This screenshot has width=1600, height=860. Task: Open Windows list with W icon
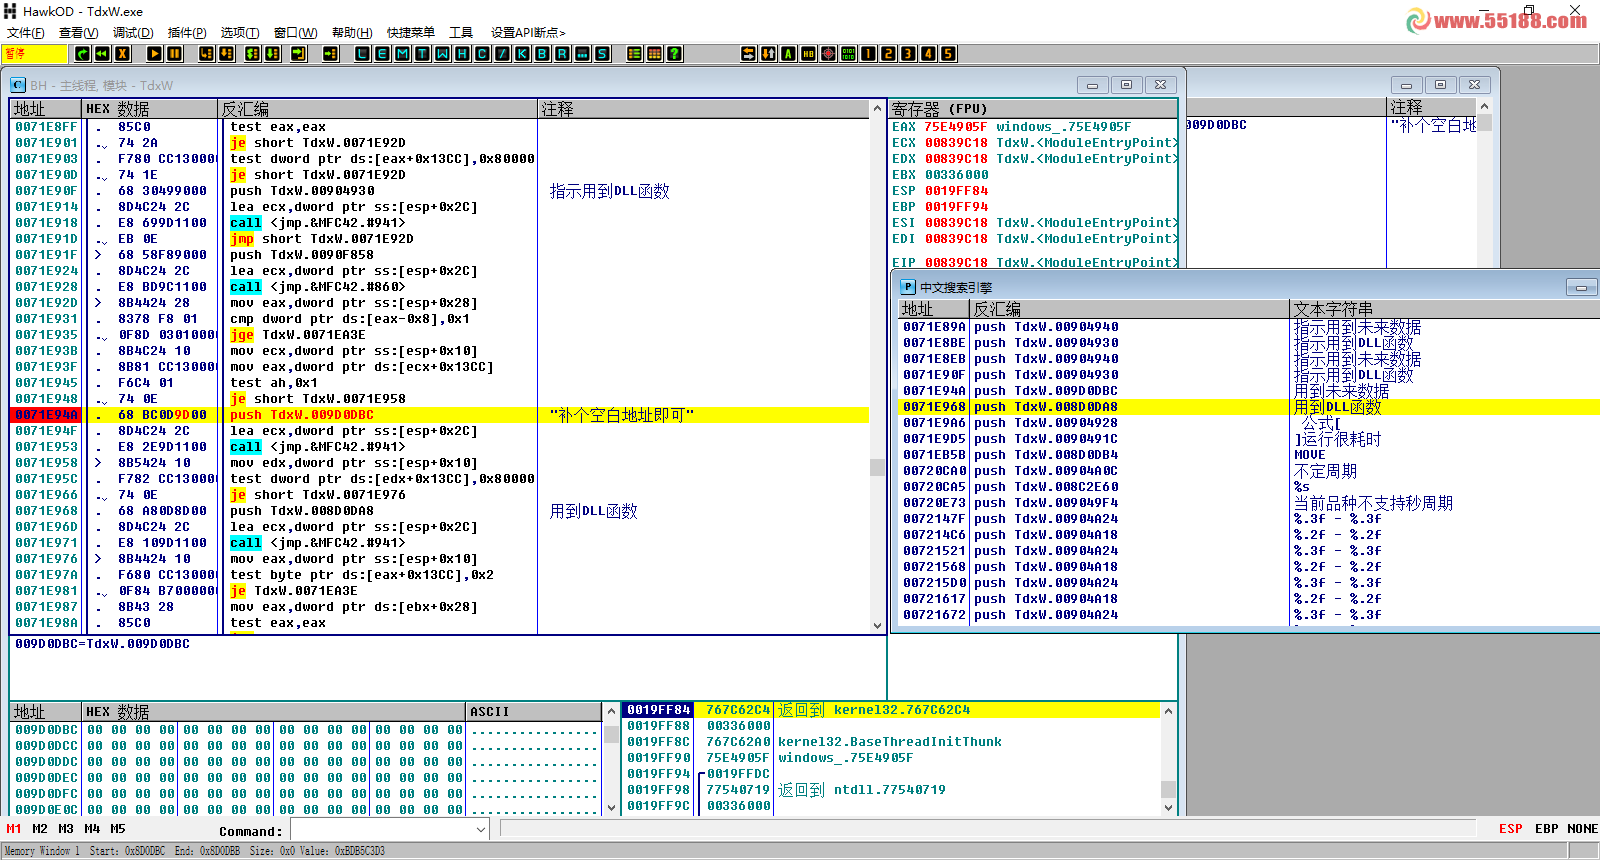442,54
